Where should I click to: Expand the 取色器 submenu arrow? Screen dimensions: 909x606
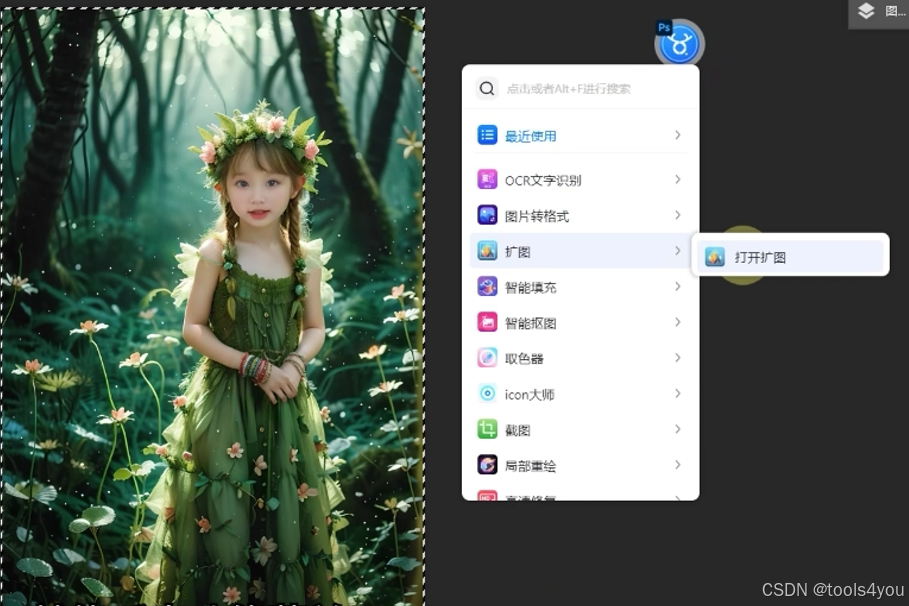678,358
